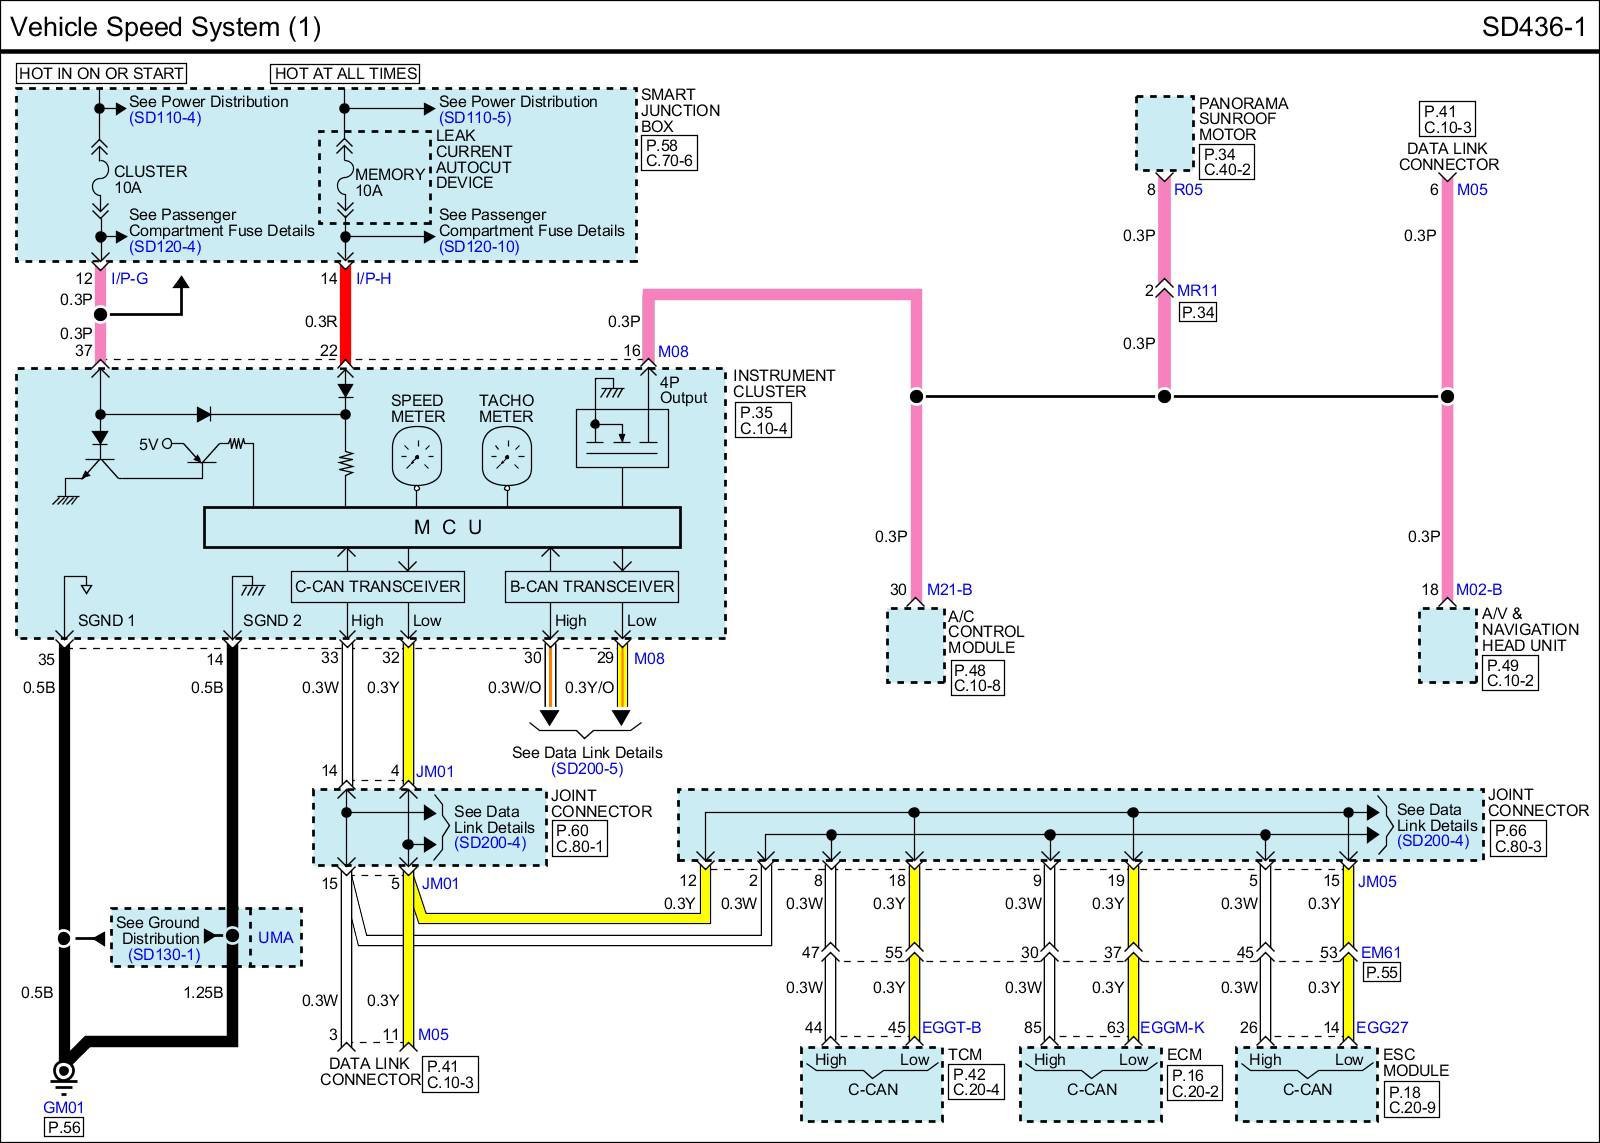The image size is (1600, 1143).
Task: Select the MCU block
Action: pos(442,527)
